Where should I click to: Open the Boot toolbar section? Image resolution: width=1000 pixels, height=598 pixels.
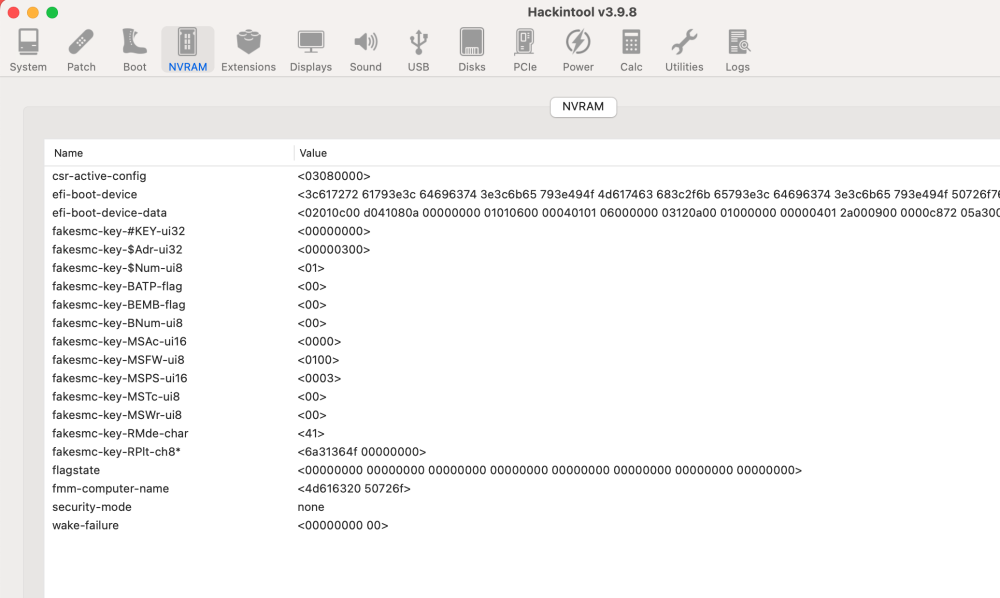(135, 50)
